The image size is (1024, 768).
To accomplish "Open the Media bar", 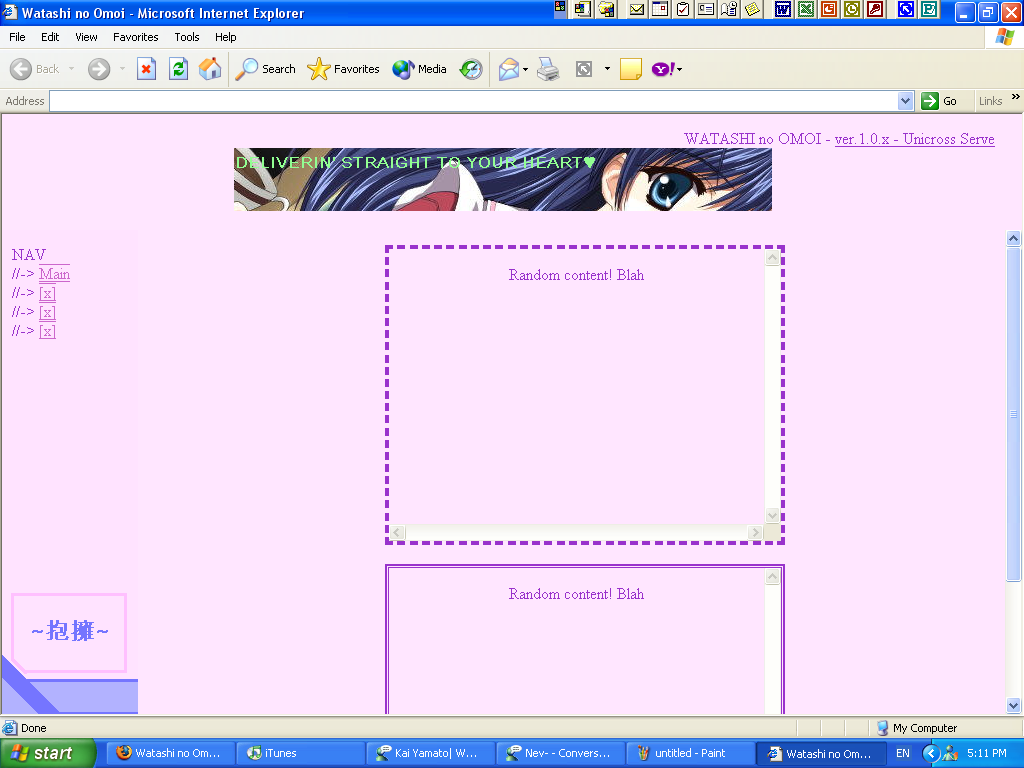I will [419, 69].
